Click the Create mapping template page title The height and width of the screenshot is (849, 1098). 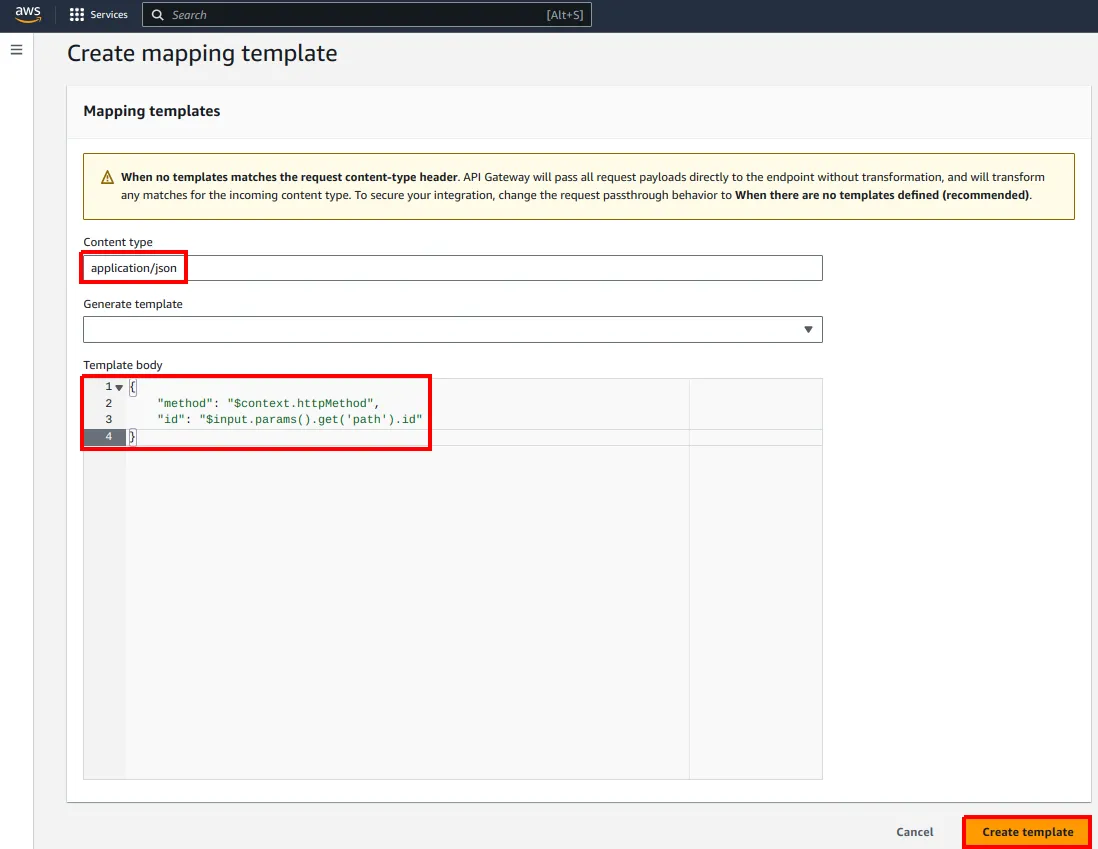pos(202,53)
